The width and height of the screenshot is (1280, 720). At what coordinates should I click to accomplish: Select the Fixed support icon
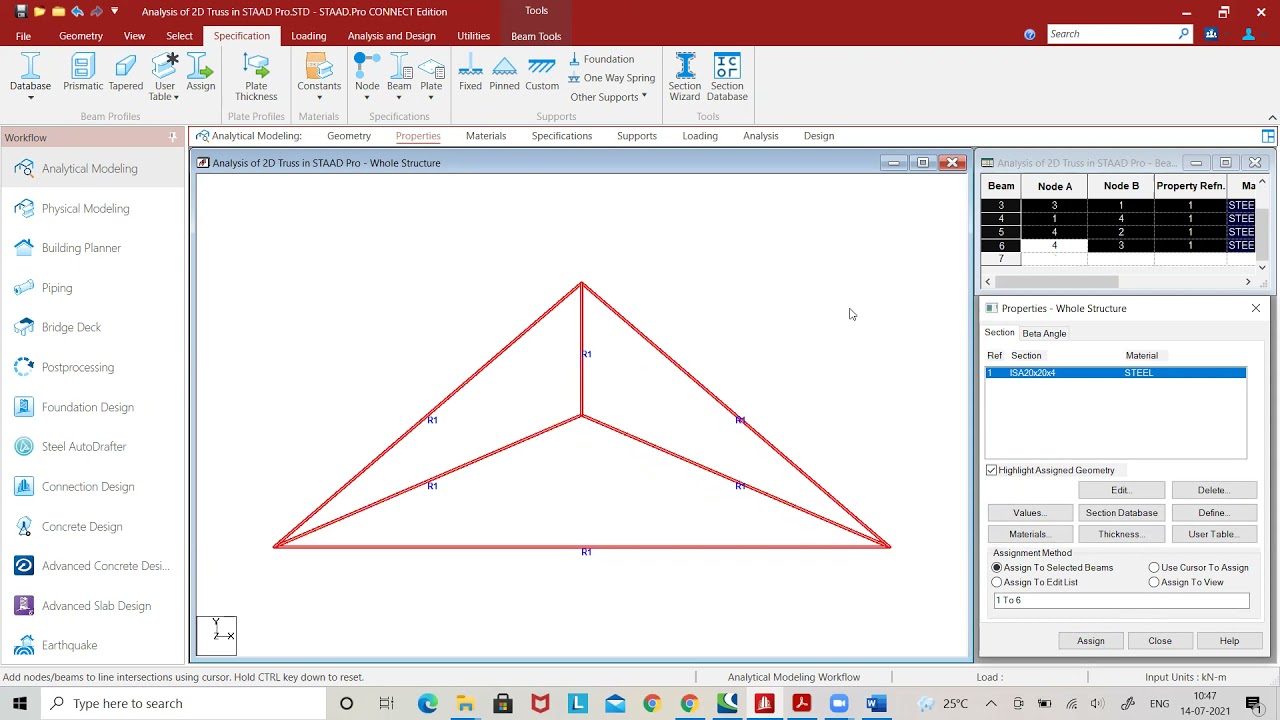470,73
